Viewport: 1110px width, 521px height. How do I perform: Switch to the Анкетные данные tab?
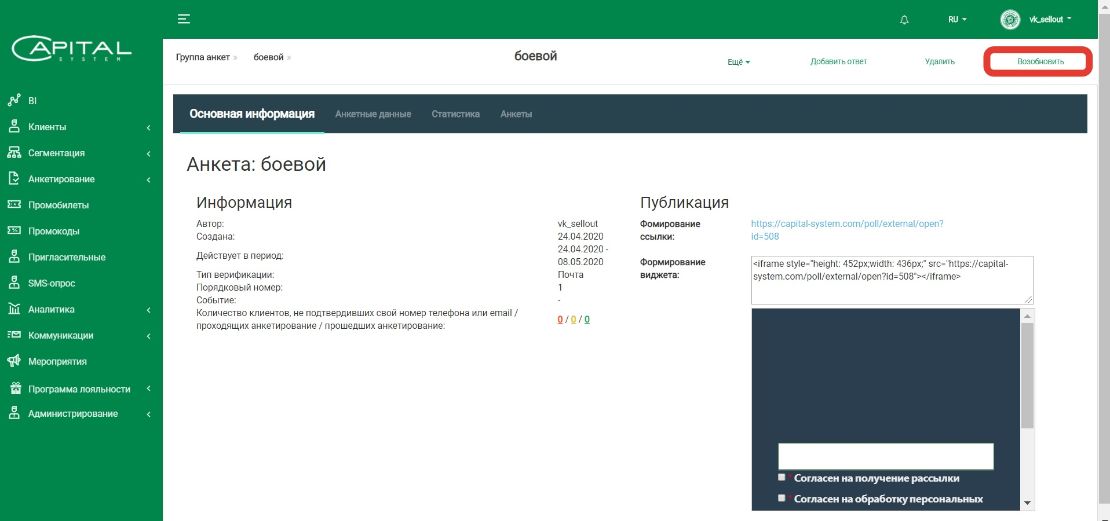(373, 114)
